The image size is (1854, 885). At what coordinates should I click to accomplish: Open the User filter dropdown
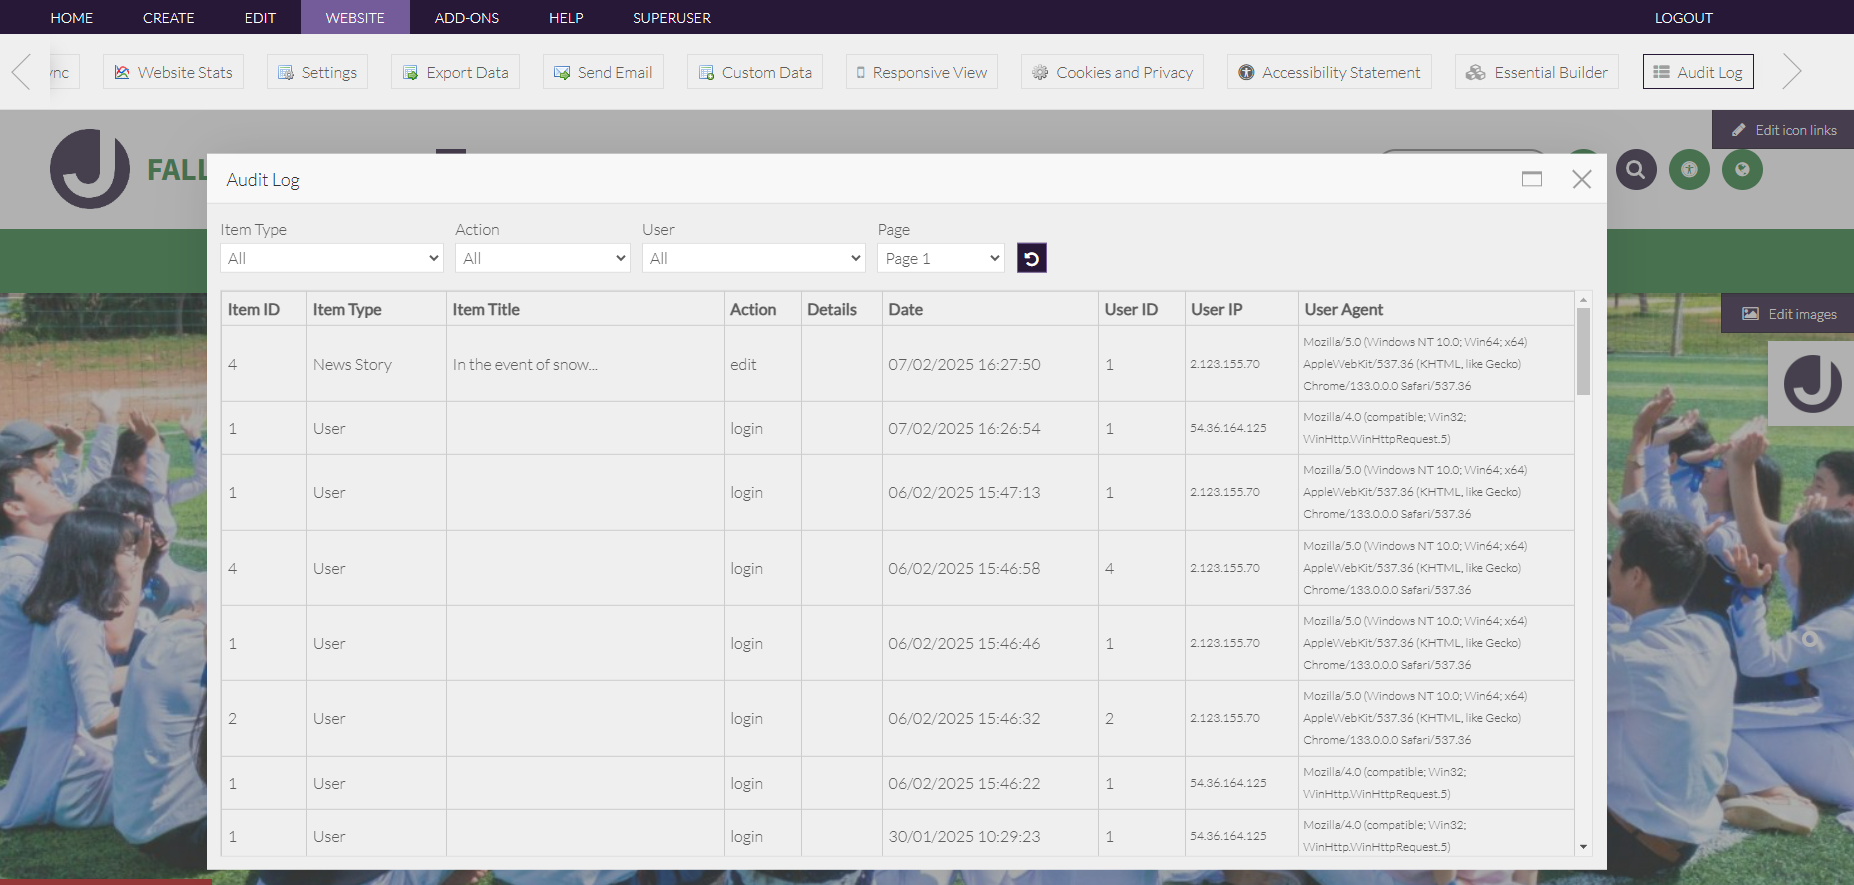click(753, 259)
